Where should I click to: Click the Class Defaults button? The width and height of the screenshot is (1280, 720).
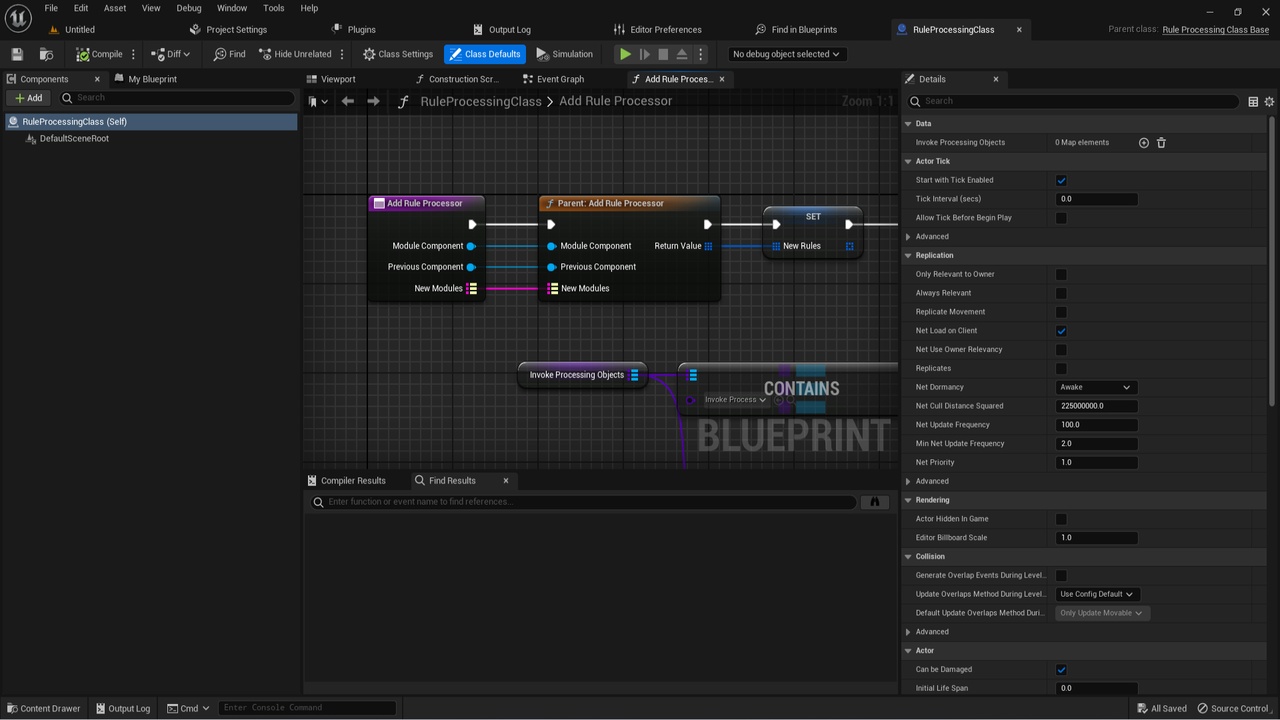(x=485, y=54)
